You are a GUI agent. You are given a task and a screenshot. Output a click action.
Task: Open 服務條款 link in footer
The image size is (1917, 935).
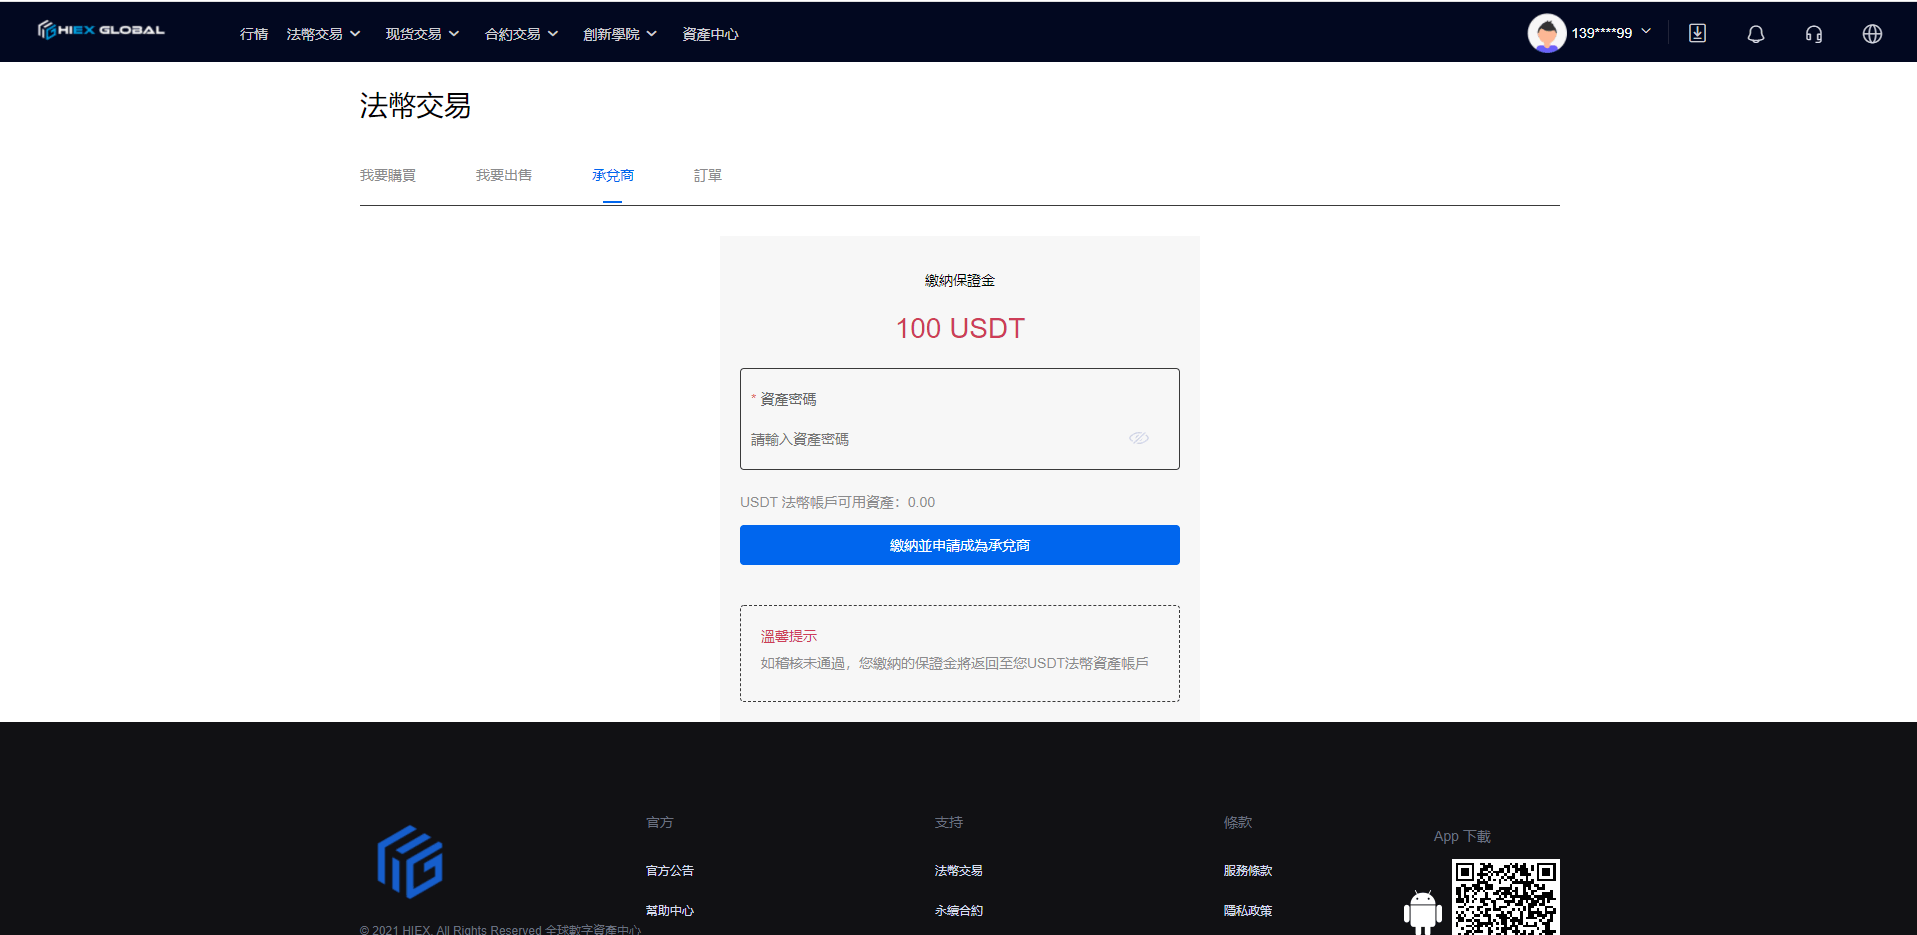coord(1247,870)
